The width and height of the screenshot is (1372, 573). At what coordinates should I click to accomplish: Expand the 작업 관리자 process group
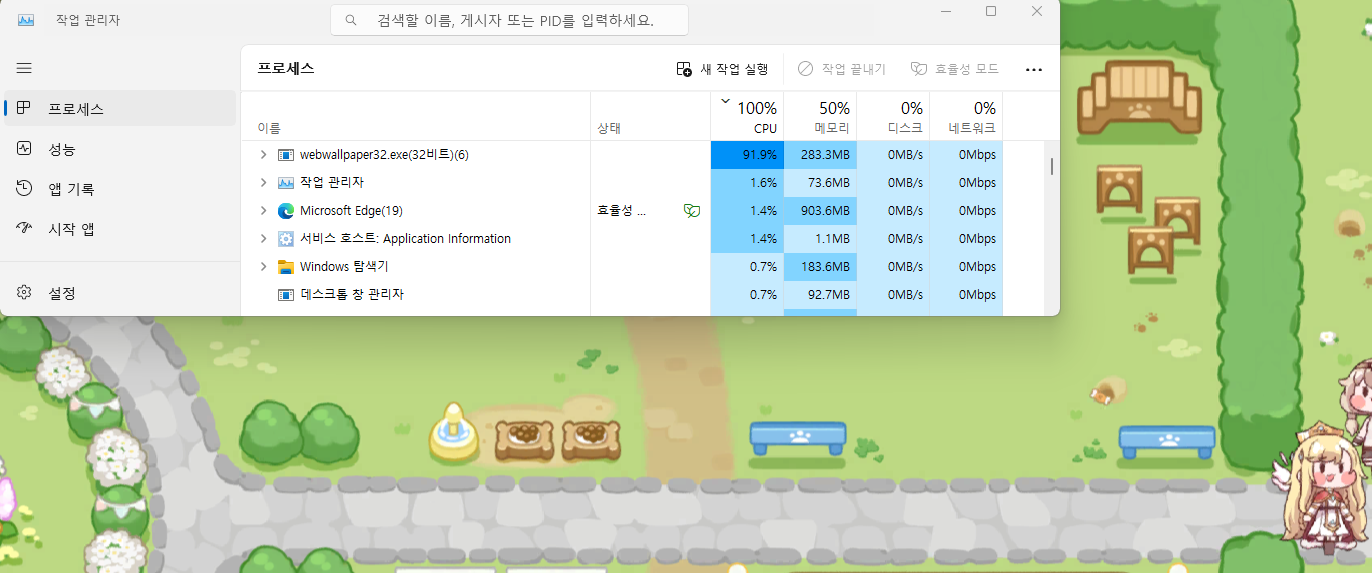coord(263,183)
